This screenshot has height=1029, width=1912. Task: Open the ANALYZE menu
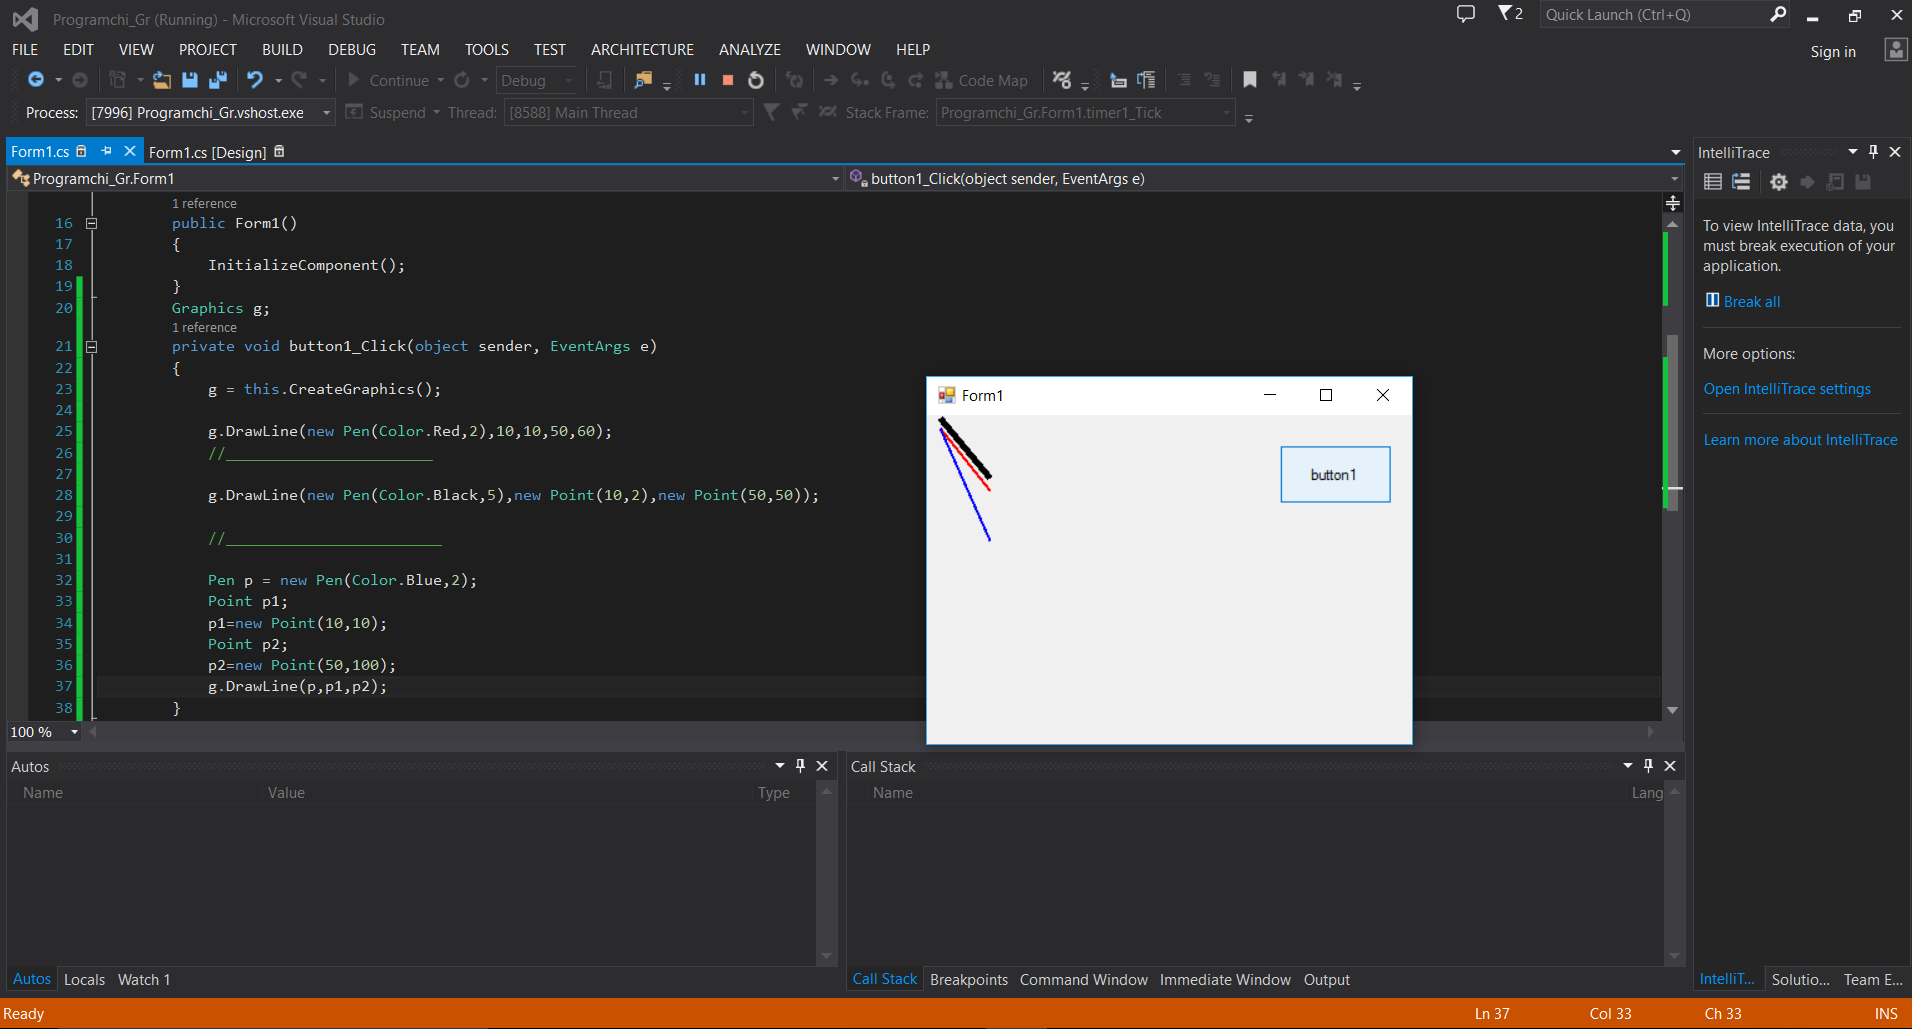pyautogui.click(x=750, y=49)
